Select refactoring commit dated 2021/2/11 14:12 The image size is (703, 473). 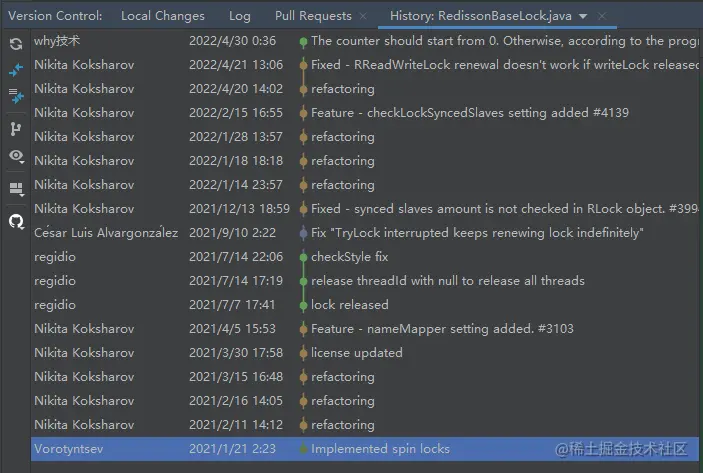point(365,425)
